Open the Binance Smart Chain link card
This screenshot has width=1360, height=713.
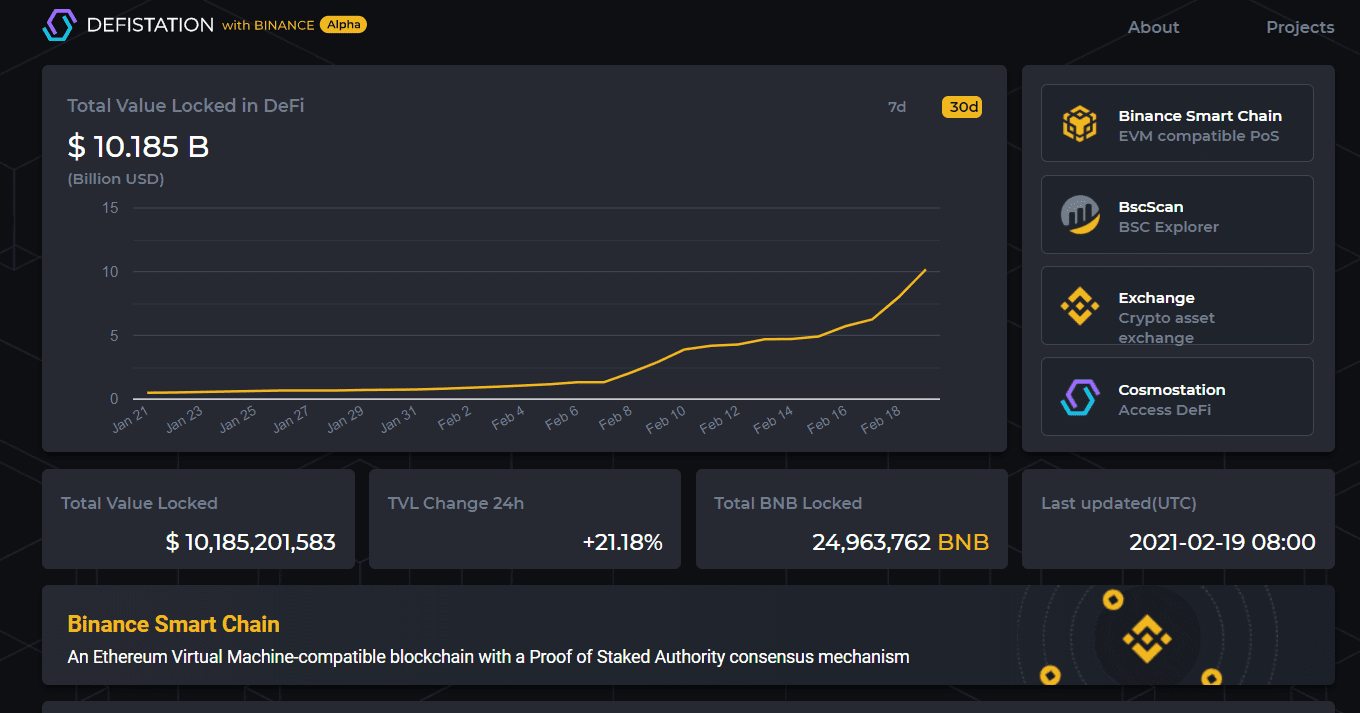tap(1177, 123)
